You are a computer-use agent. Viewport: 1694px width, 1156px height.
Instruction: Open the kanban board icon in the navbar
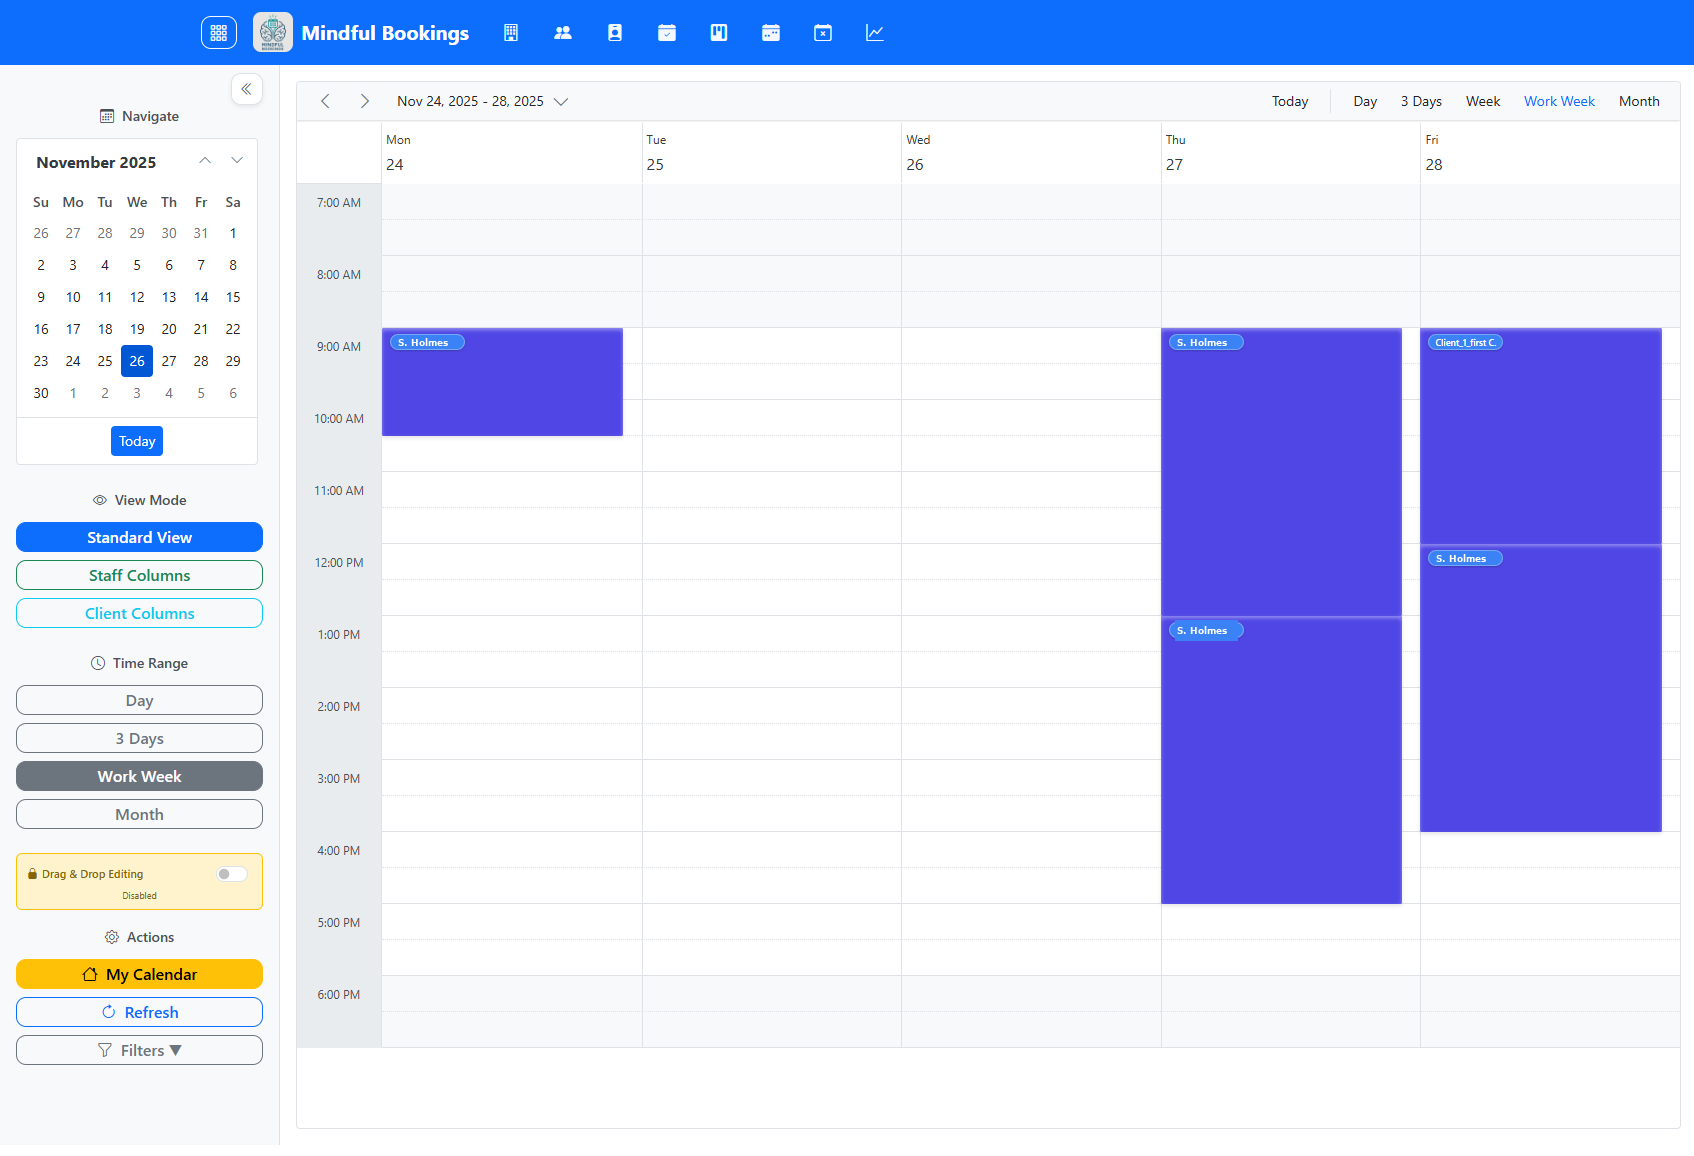[719, 33]
